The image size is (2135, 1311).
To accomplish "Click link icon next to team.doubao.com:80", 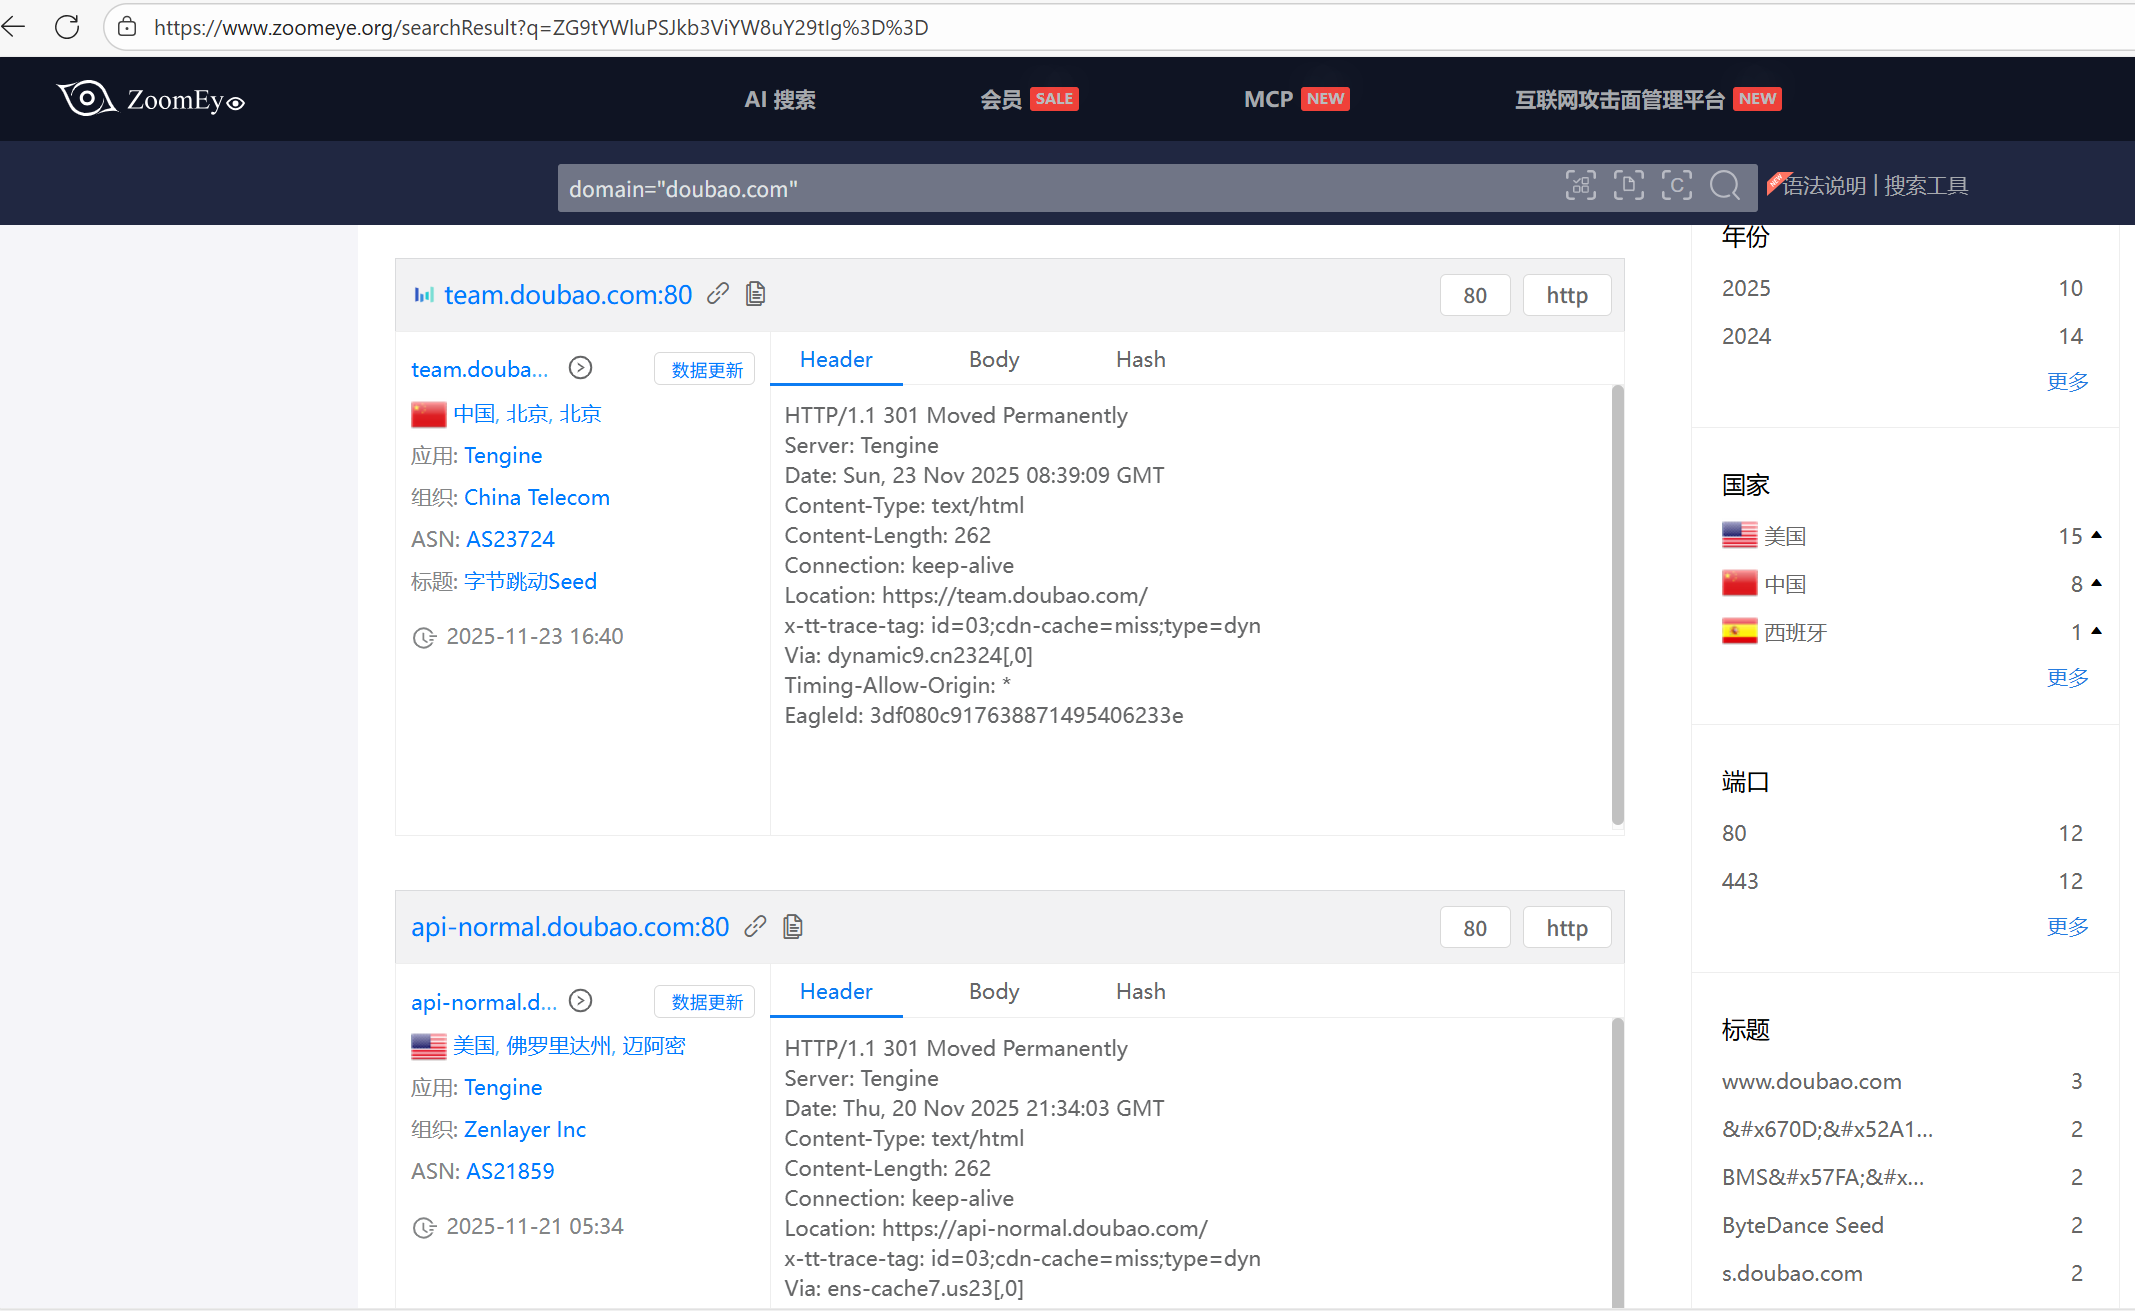I will (x=717, y=294).
